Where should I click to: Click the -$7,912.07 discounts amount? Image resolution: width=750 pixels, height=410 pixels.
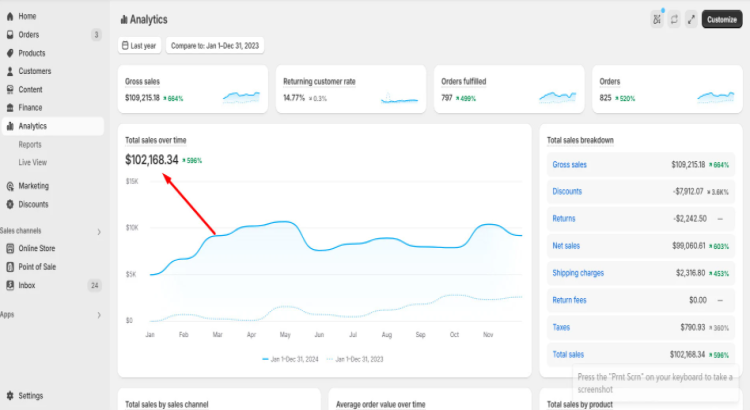click(688, 191)
